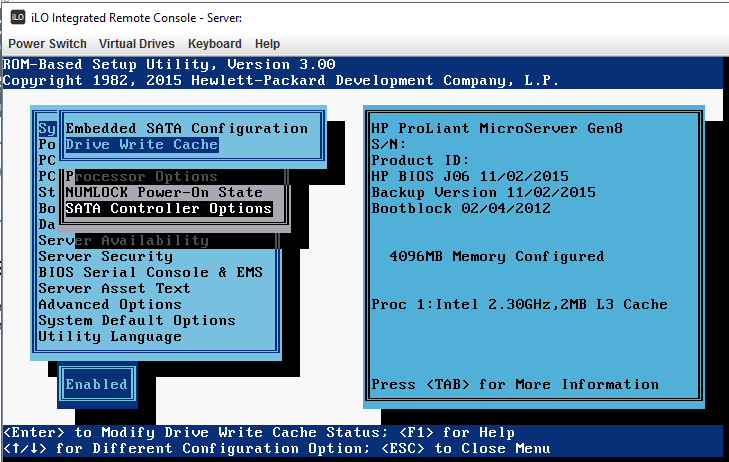Open Advanced Options in main menu
This screenshot has width=729, height=462.
coord(110,304)
